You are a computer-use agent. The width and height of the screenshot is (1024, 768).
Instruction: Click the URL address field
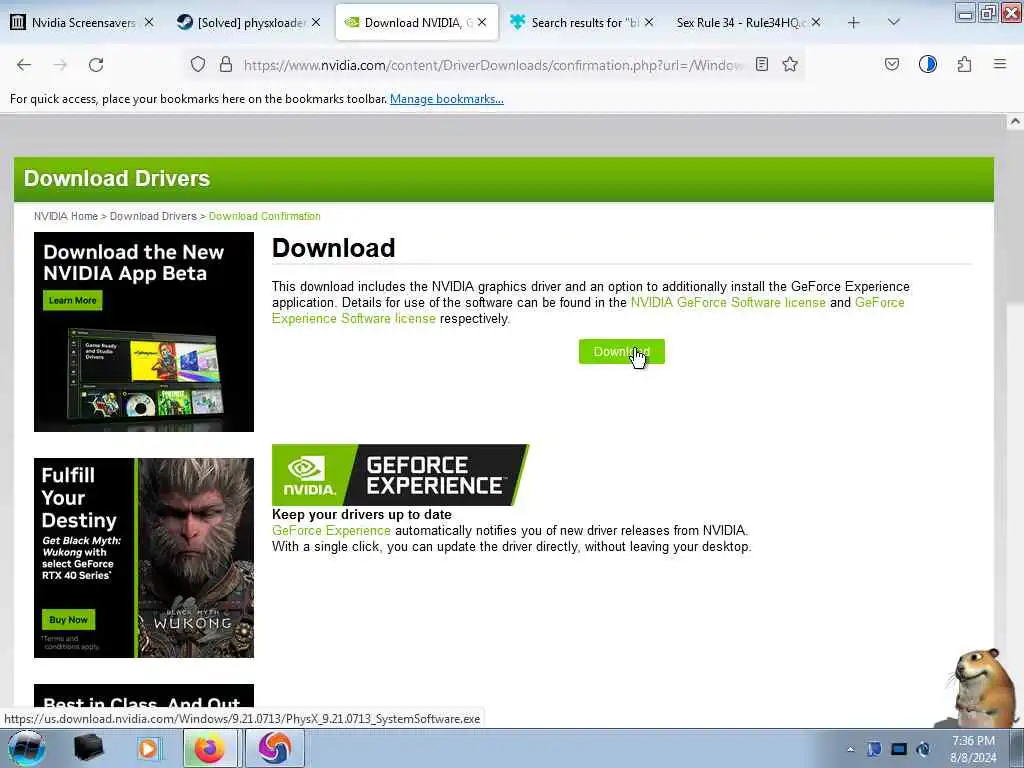pos(493,65)
